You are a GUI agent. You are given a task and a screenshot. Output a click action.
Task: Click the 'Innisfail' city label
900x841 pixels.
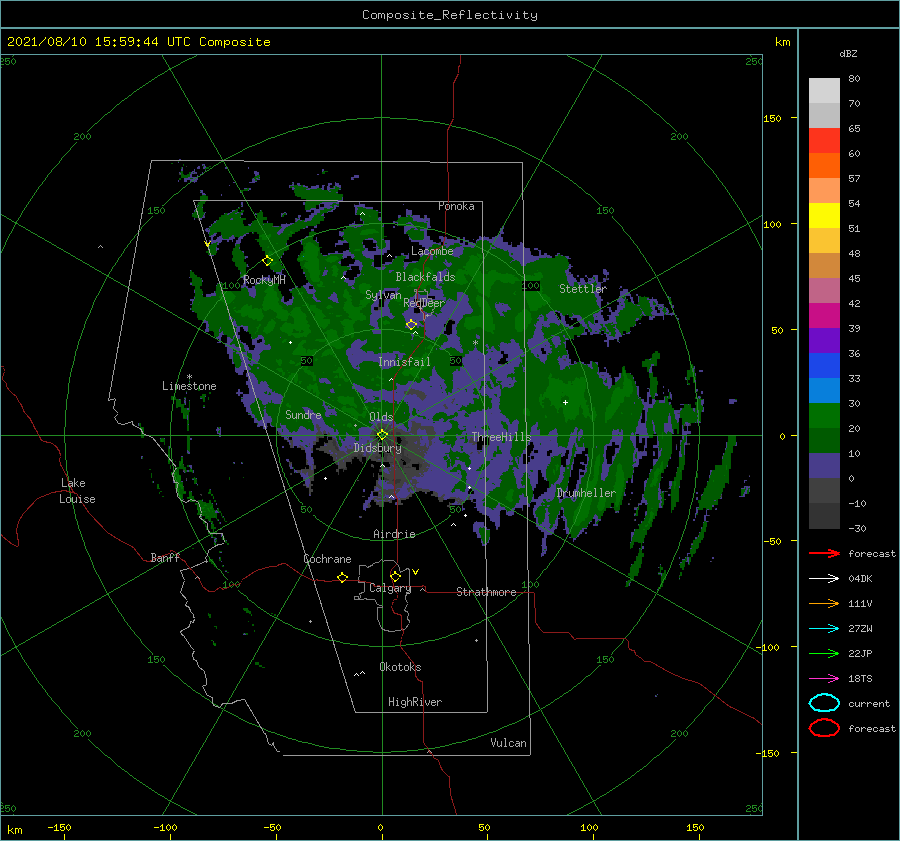coord(404,362)
